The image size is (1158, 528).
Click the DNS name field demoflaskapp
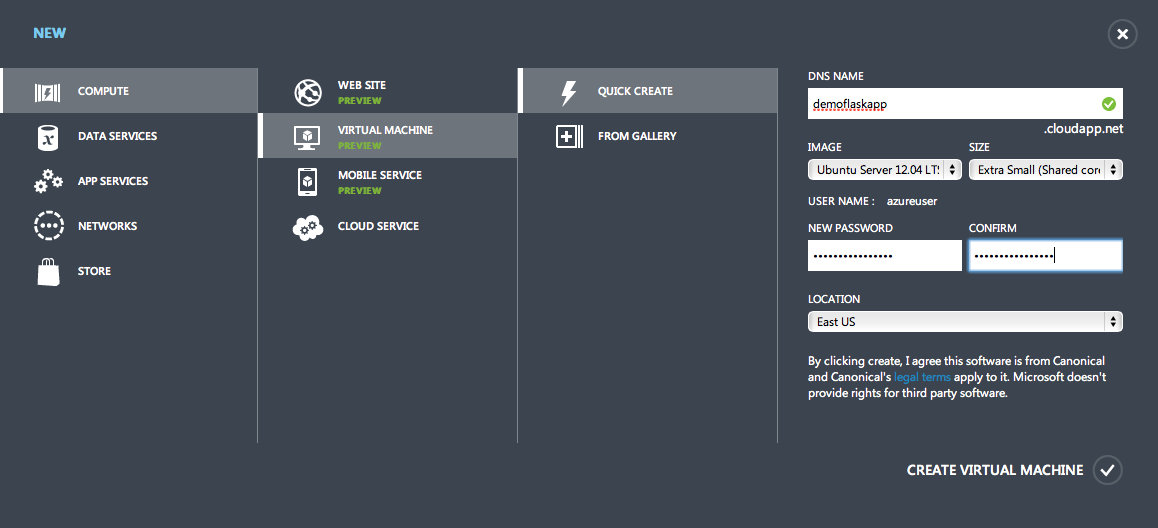pos(965,104)
